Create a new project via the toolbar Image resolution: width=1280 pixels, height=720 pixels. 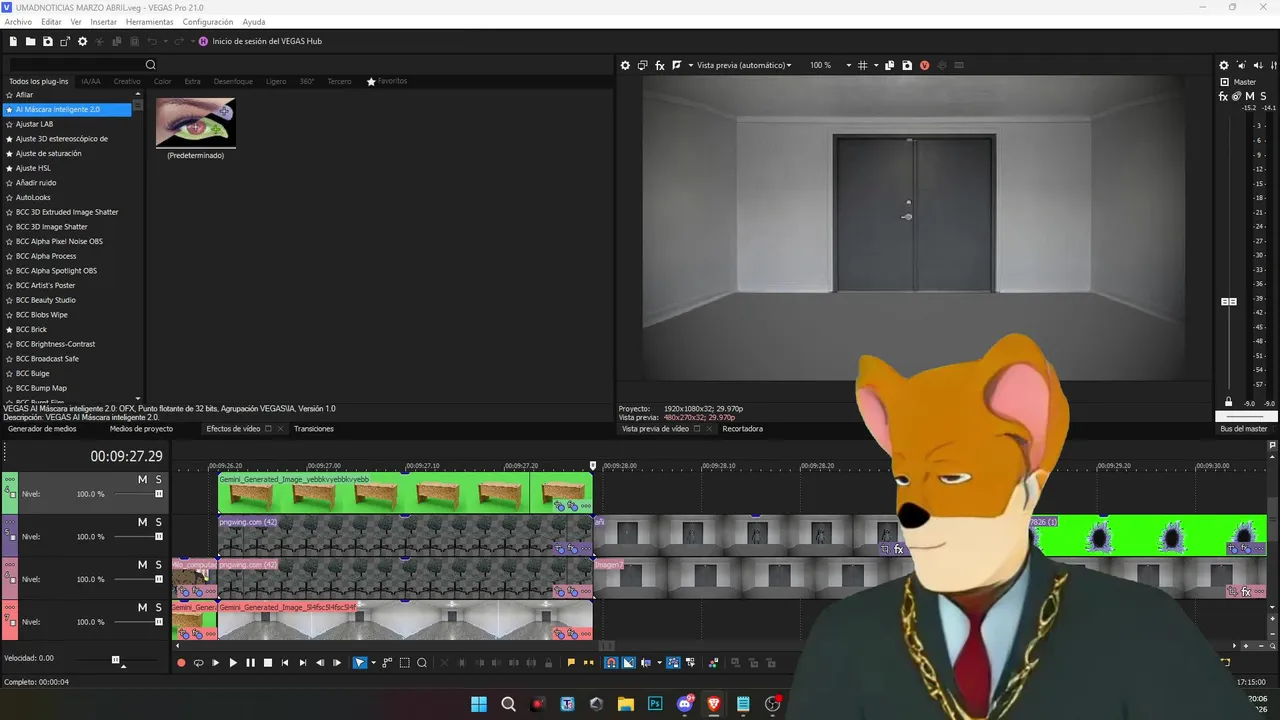click(x=13, y=41)
